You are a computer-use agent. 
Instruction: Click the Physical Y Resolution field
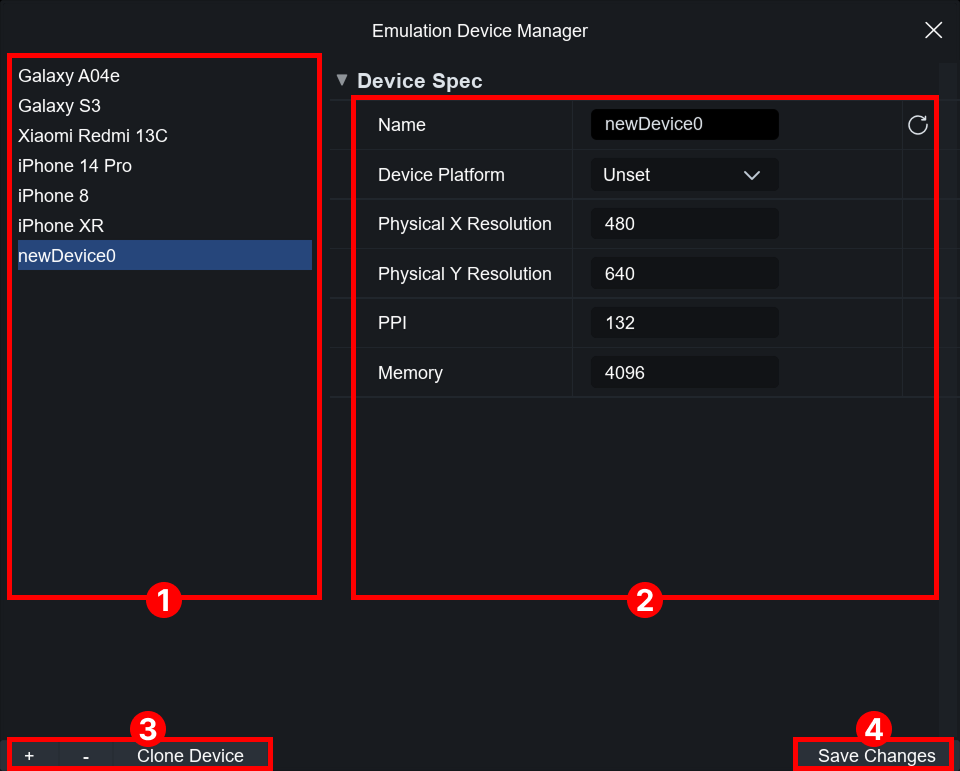684,274
